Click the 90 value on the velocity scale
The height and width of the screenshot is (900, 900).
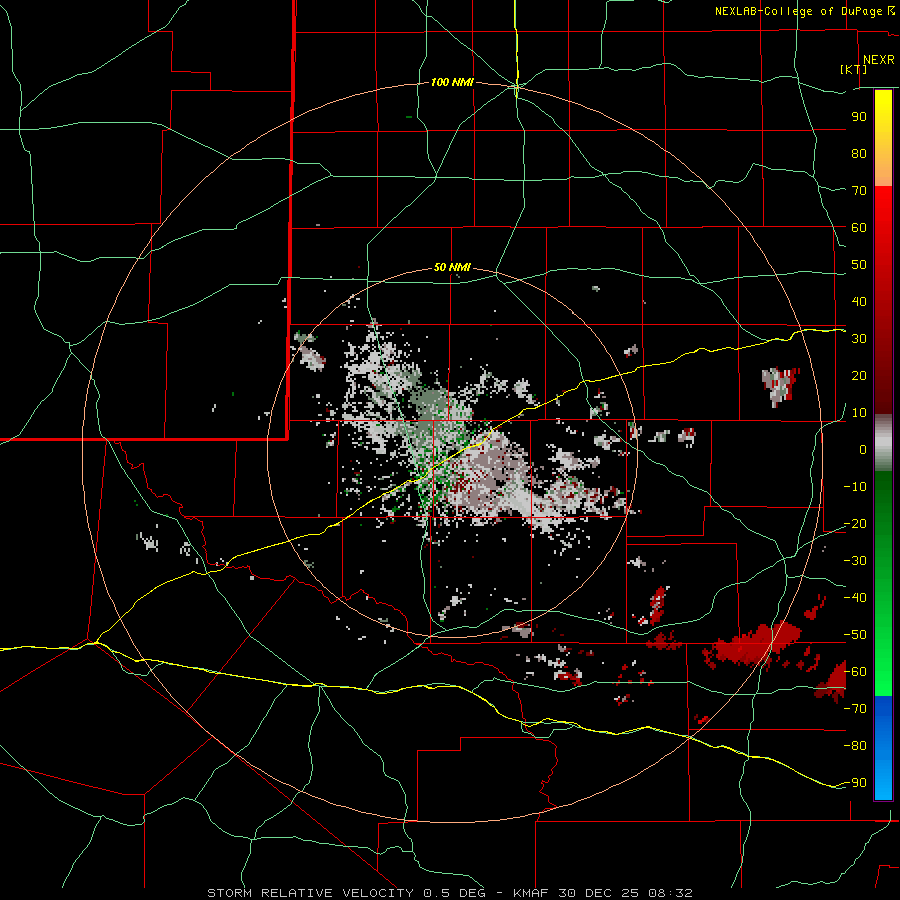[x=859, y=117]
